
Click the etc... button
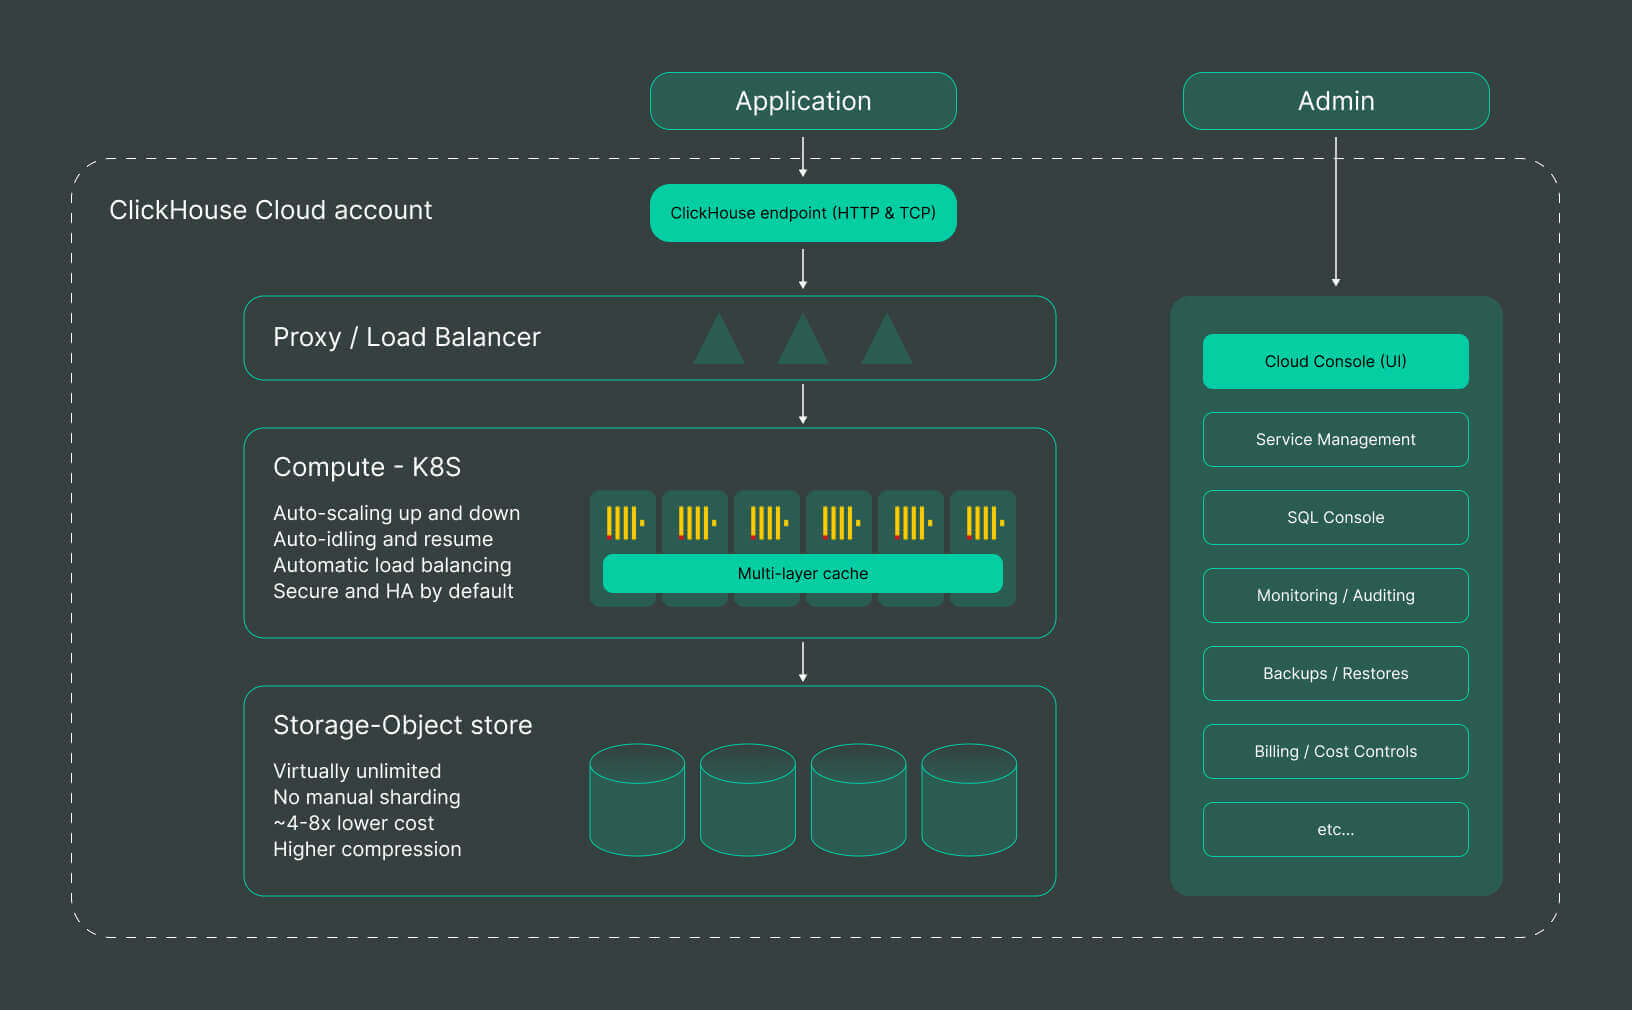1335,829
